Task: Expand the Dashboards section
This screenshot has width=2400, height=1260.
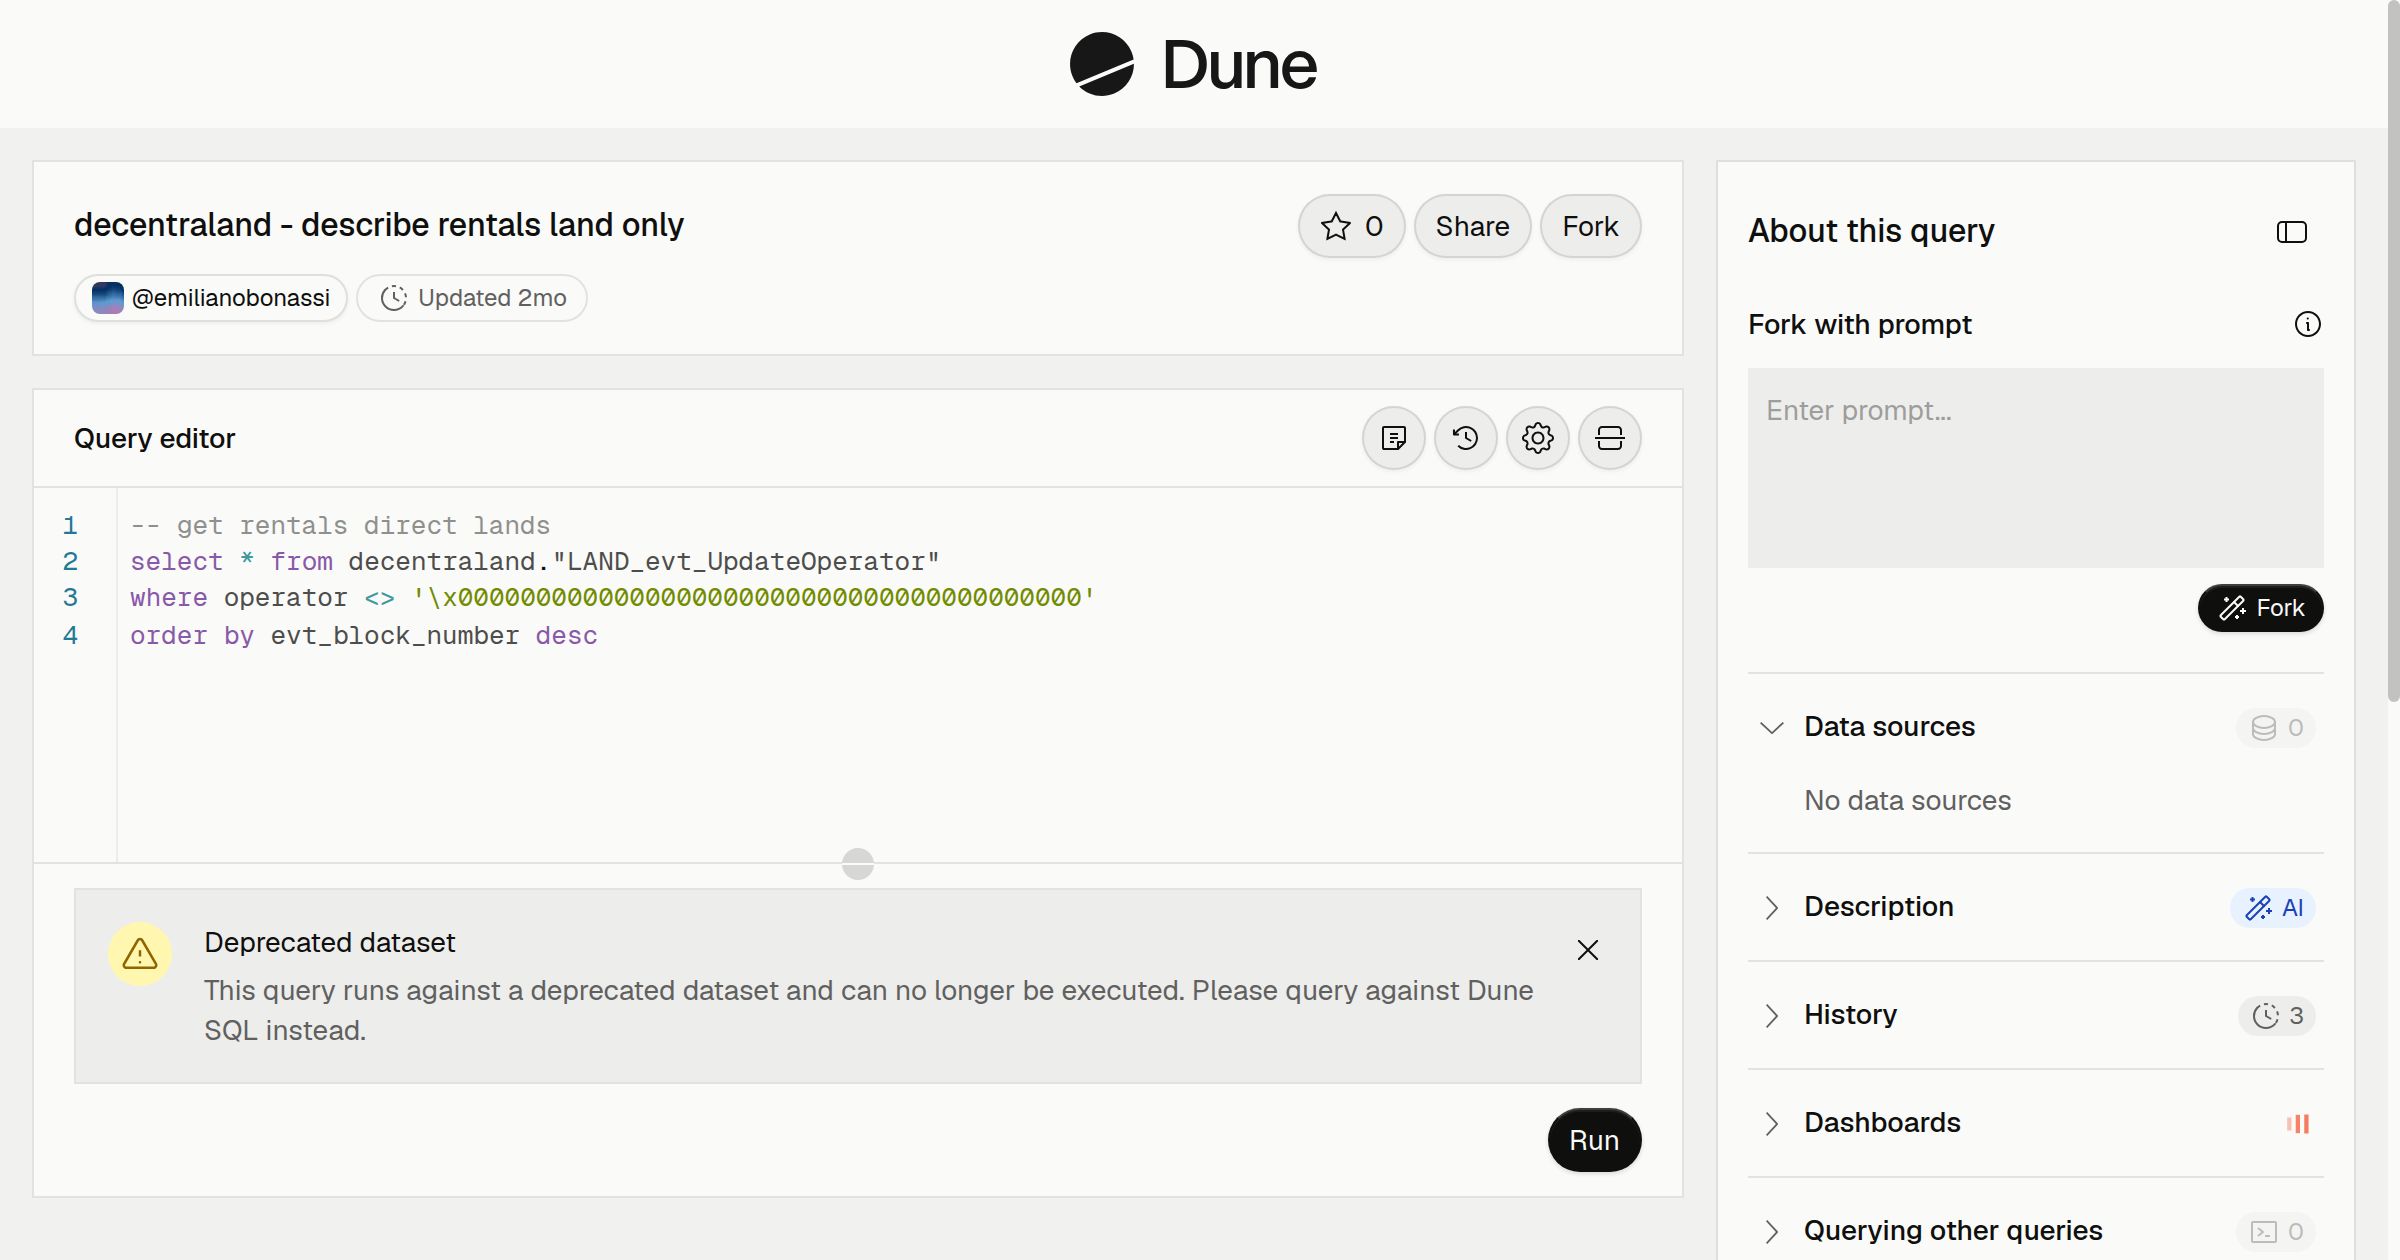Action: (x=1772, y=1123)
